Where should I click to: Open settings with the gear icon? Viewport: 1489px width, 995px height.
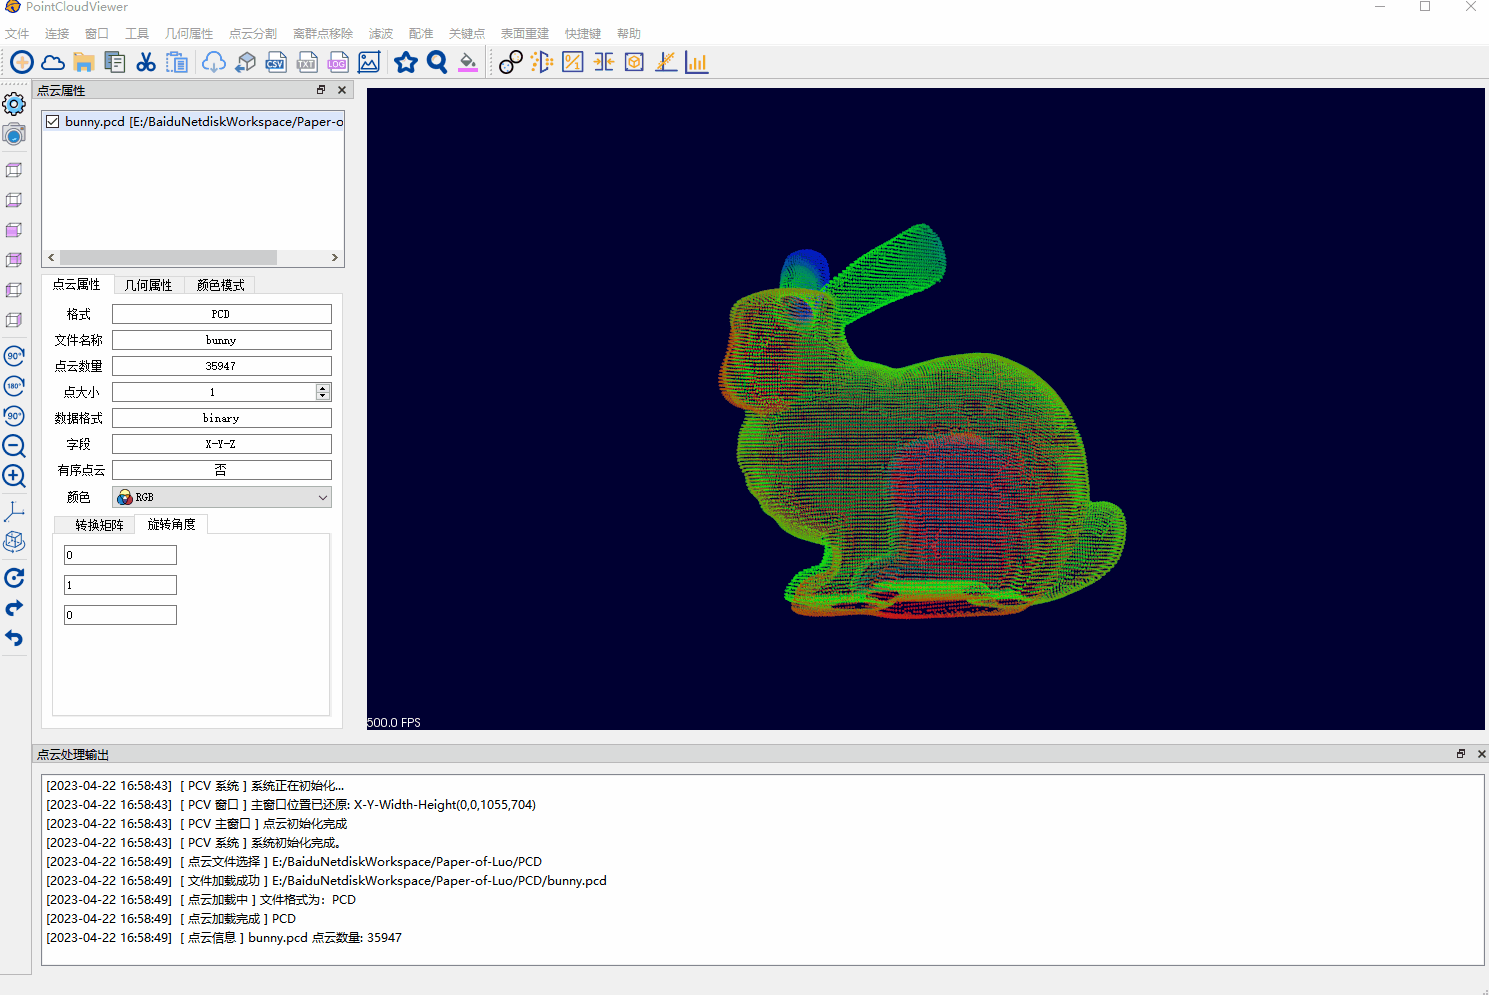[14, 104]
